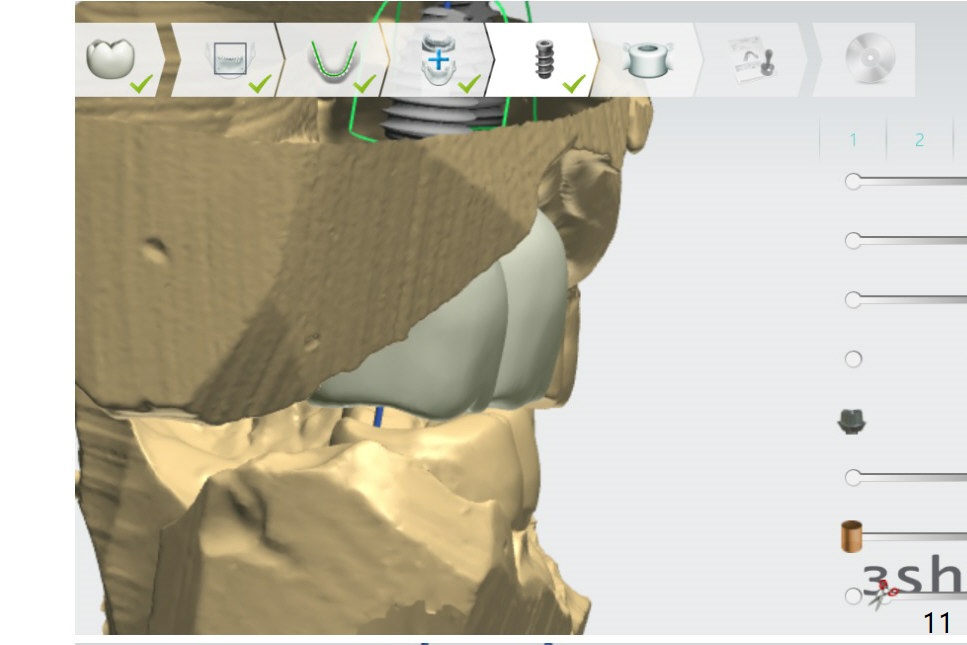Viewport: 967px width, 645px height.
Task: Select the standalone round radio circle
Action: (x=853, y=359)
